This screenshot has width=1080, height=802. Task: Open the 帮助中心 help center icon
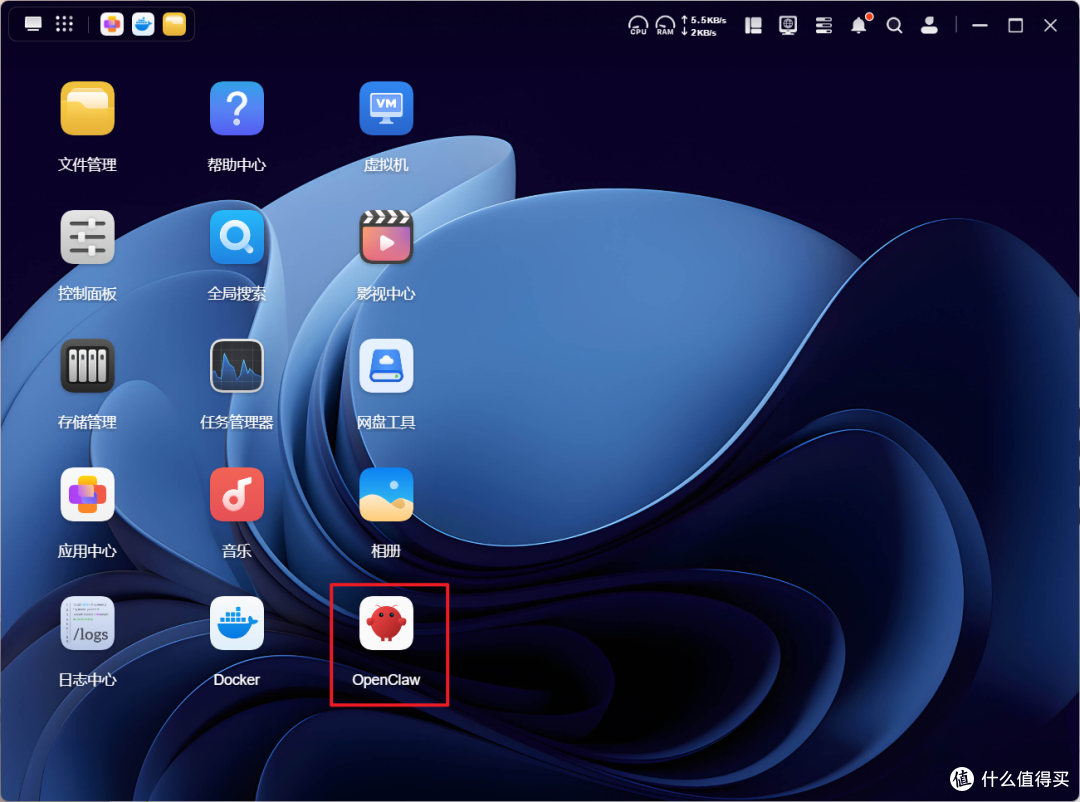point(237,108)
